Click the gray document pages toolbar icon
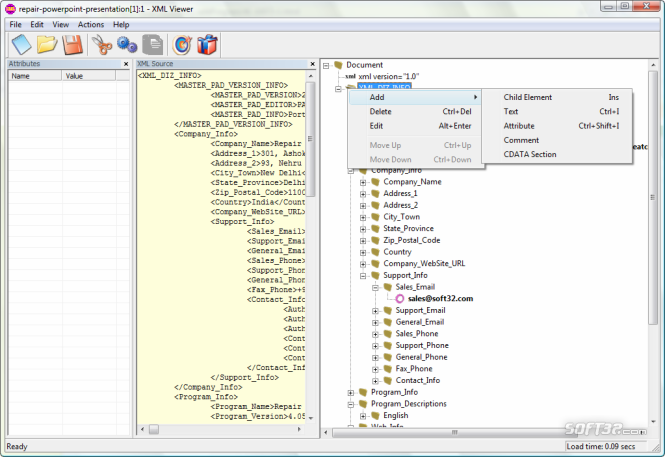The height and width of the screenshot is (457, 665). (x=152, y=45)
